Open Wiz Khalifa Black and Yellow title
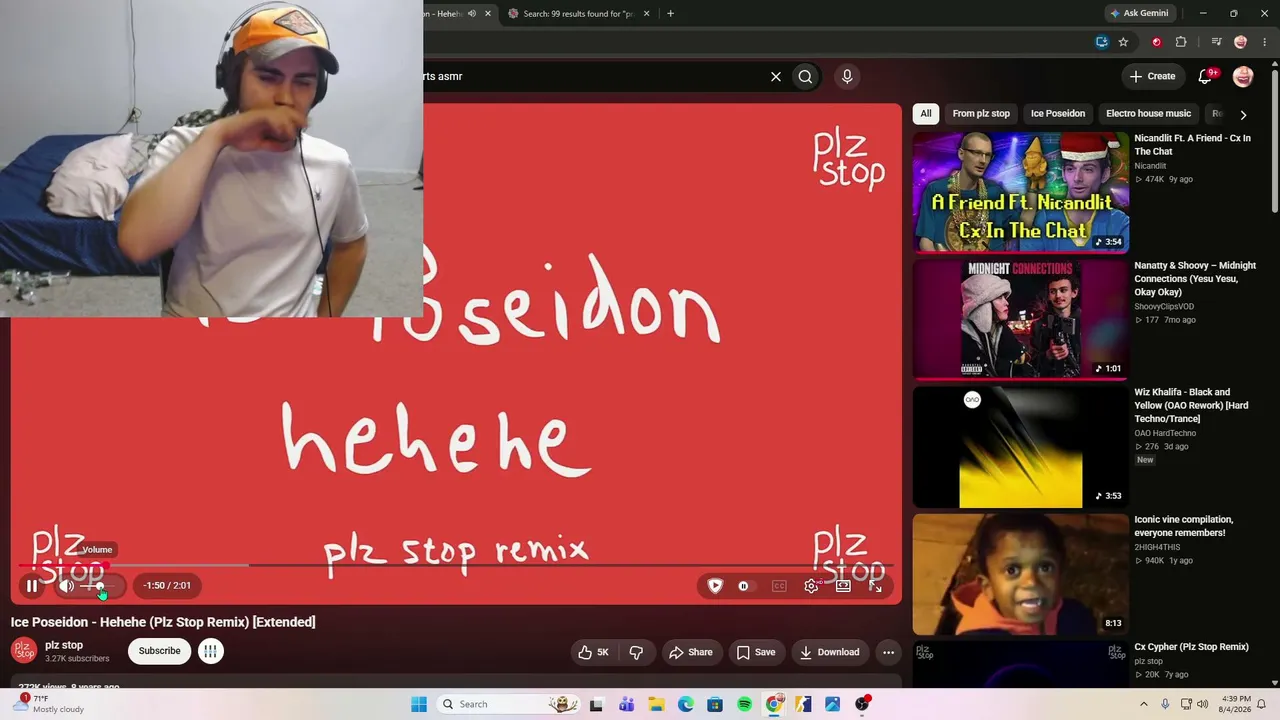This screenshot has width=1280, height=720. [1192, 405]
